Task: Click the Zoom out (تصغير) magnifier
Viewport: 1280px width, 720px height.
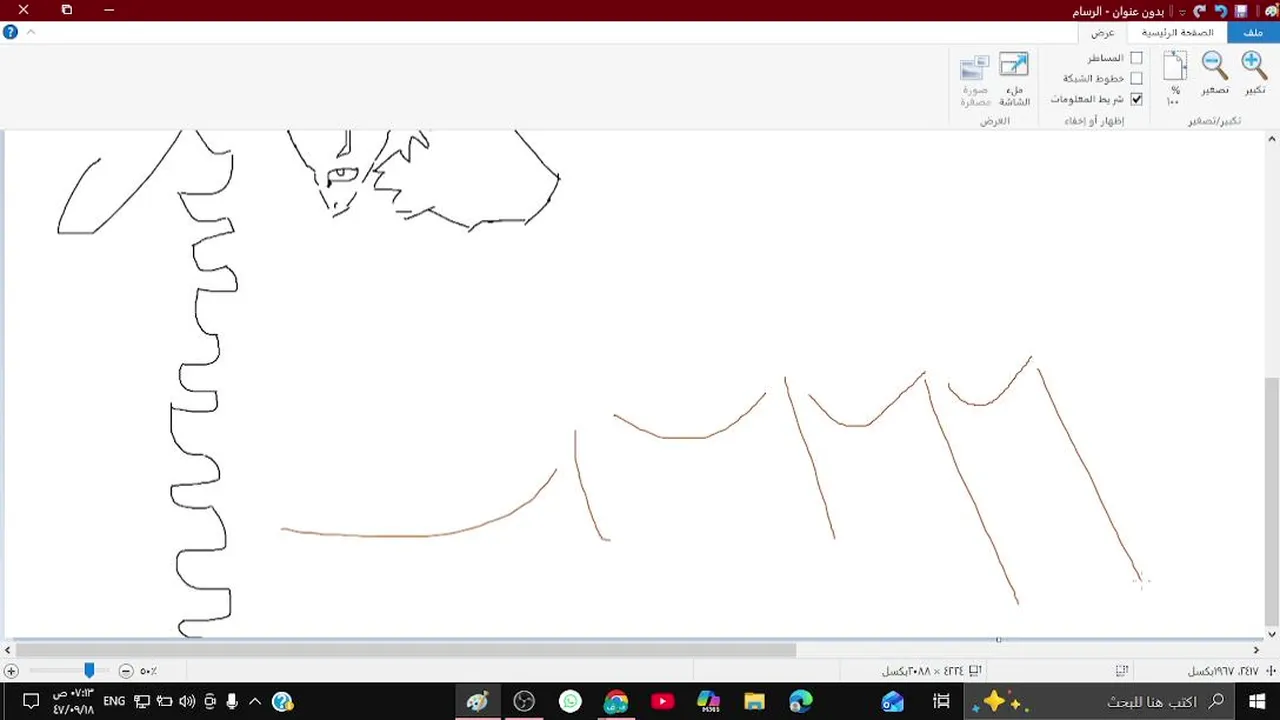Action: click(1215, 66)
